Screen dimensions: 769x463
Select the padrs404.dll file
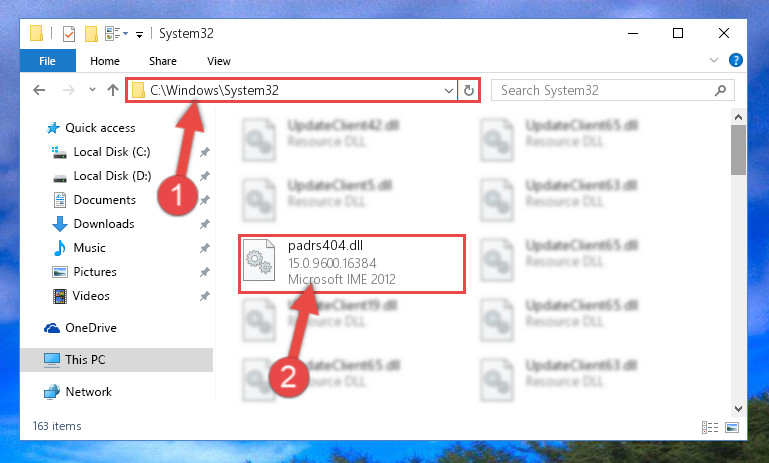[x=352, y=264]
